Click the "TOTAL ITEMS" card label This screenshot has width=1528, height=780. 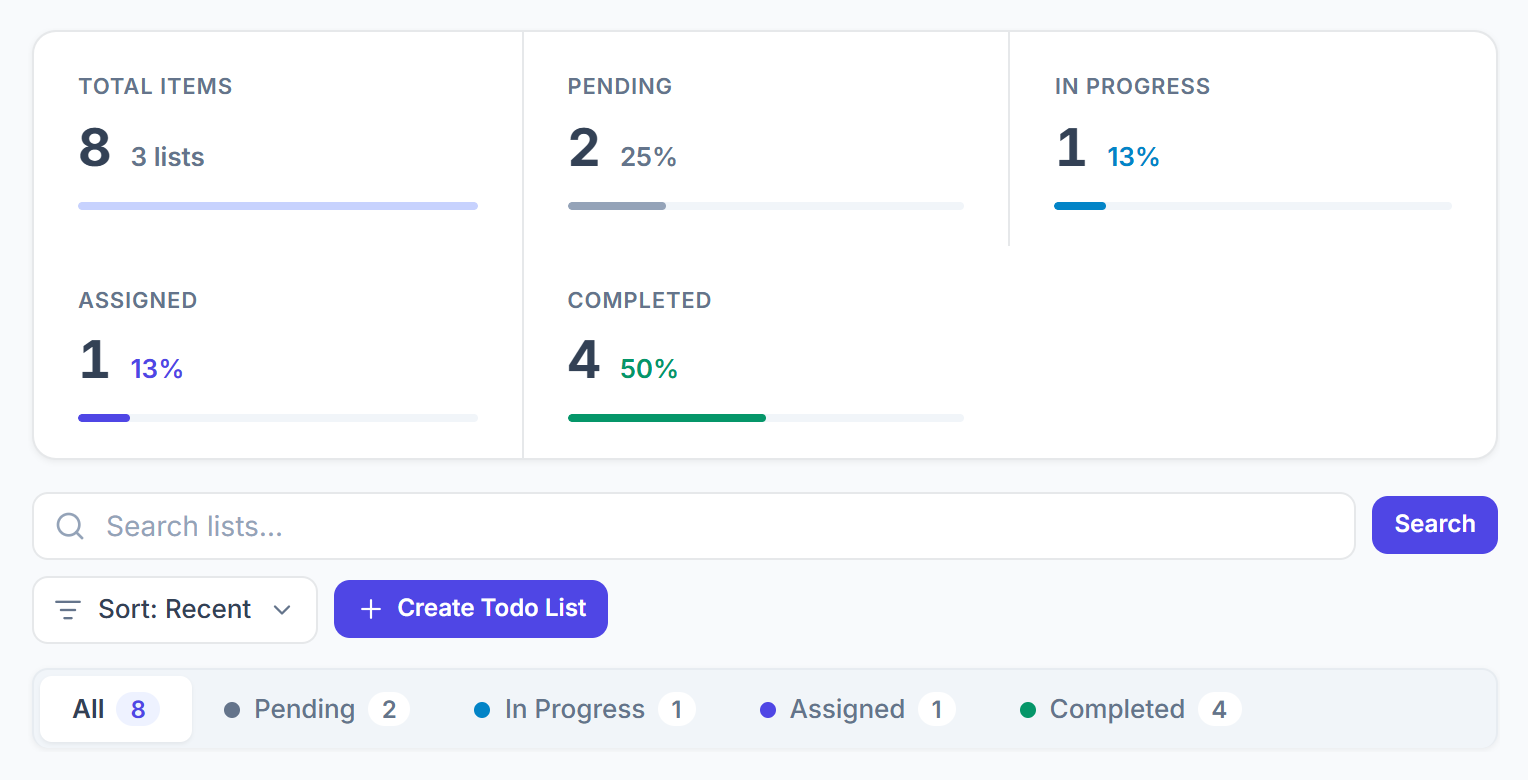[155, 87]
